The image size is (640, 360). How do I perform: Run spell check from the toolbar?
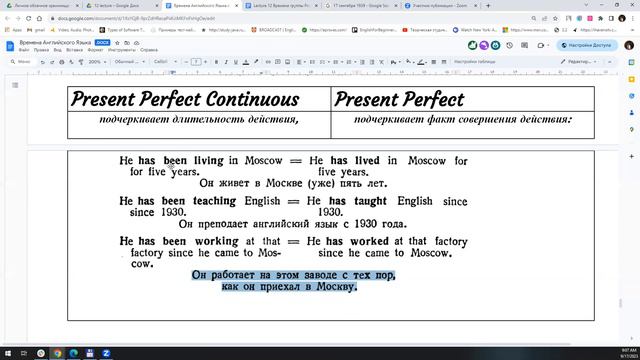coord(71,62)
